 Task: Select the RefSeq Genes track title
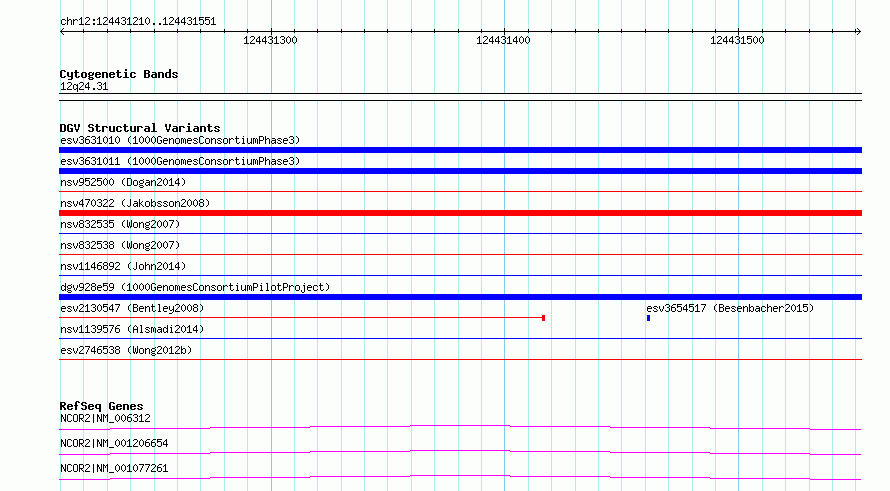click(x=102, y=406)
